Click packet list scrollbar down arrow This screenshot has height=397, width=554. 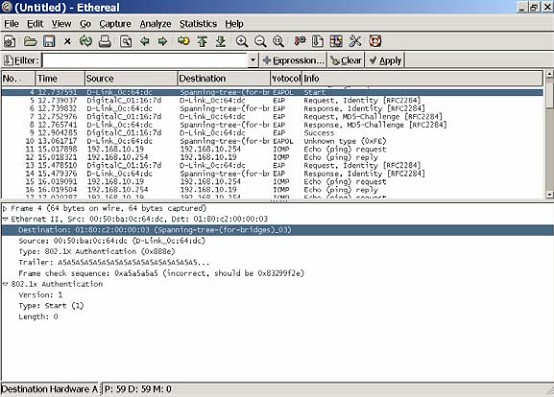[549, 194]
